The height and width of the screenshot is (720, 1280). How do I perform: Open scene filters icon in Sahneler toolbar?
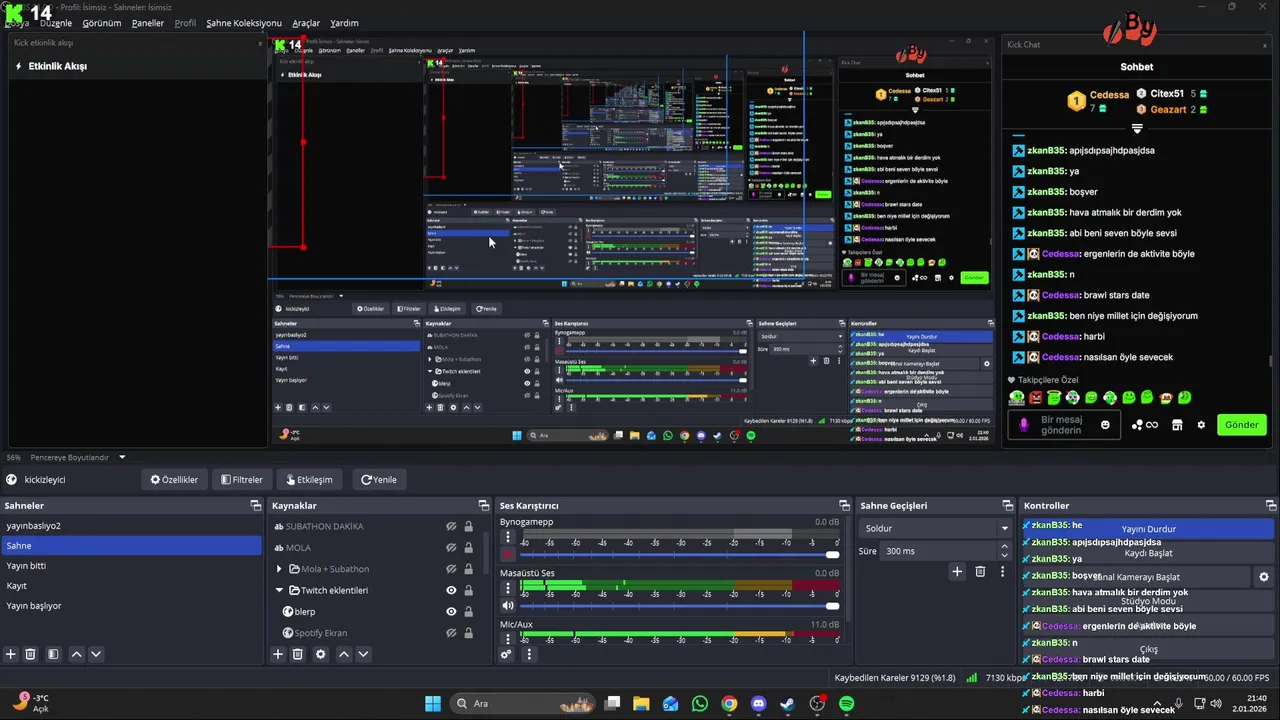coord(53,654)
